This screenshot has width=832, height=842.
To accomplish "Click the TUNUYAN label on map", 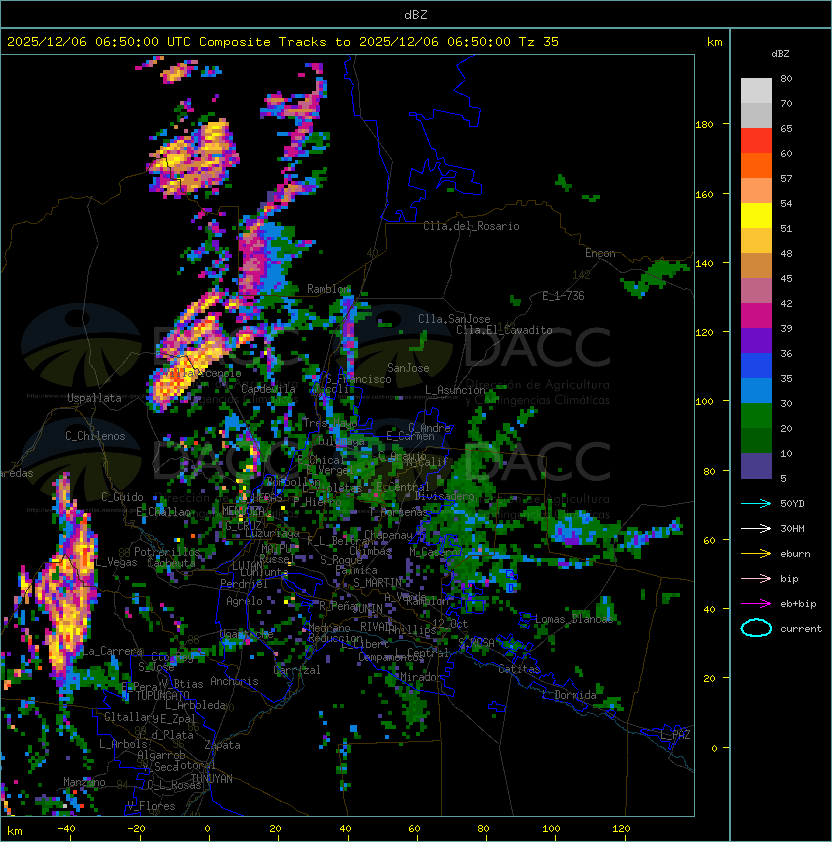I will click(x=212, y=779).
